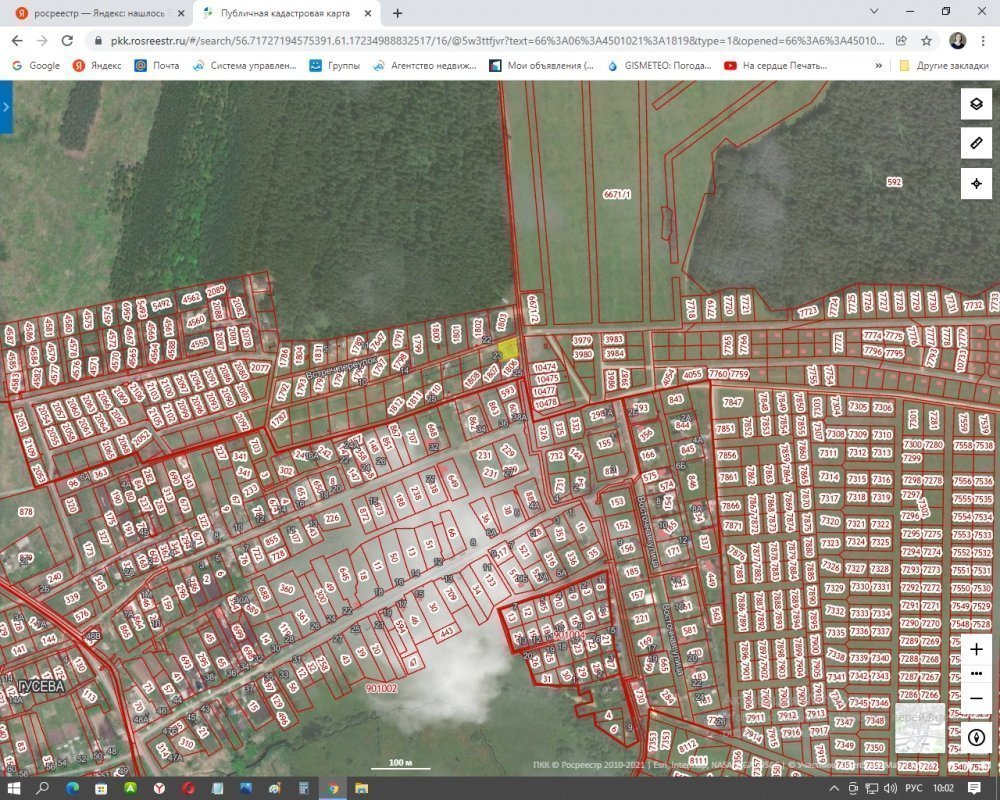
Task: Select the ruler measurement tool
Action: 977,144
